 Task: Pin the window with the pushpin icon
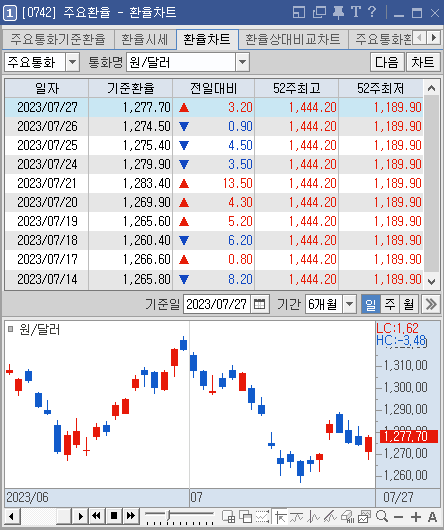click(338, 13)
